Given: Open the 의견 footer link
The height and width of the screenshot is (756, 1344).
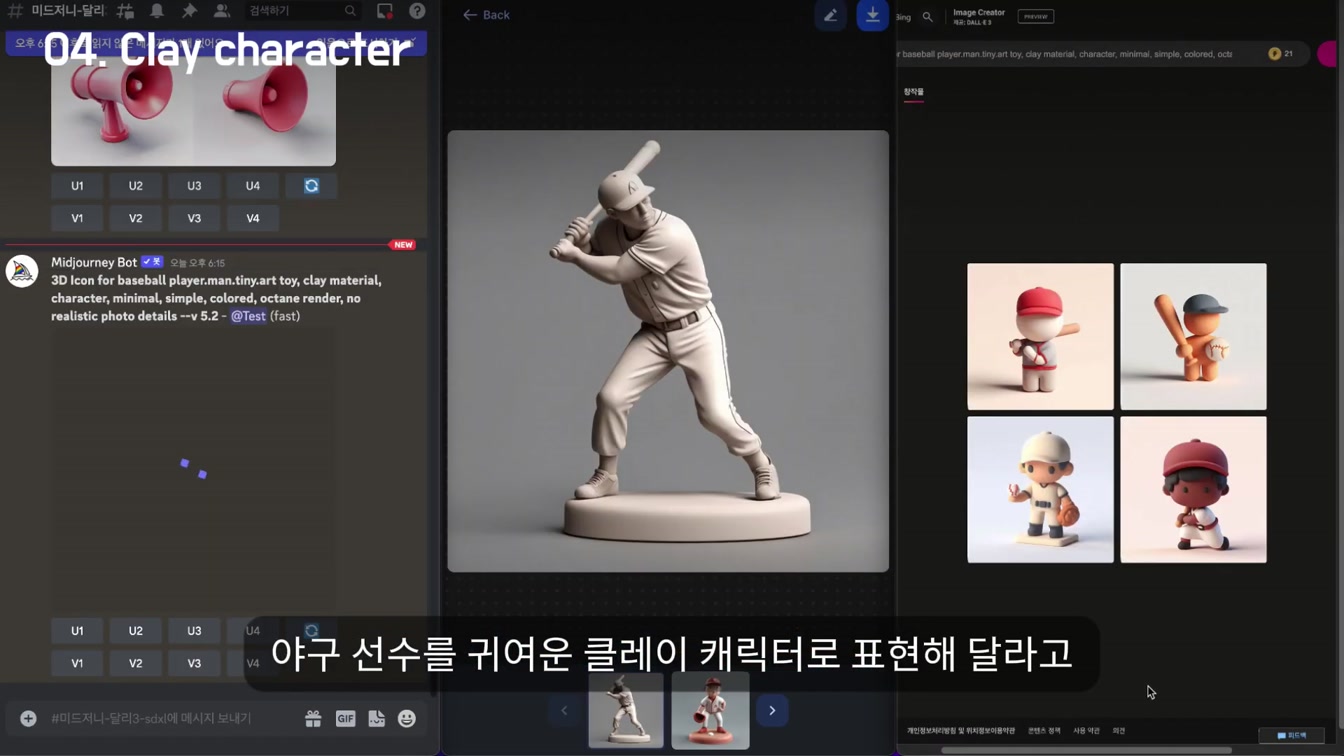Looking at the screenshot, I should 1119,731.
